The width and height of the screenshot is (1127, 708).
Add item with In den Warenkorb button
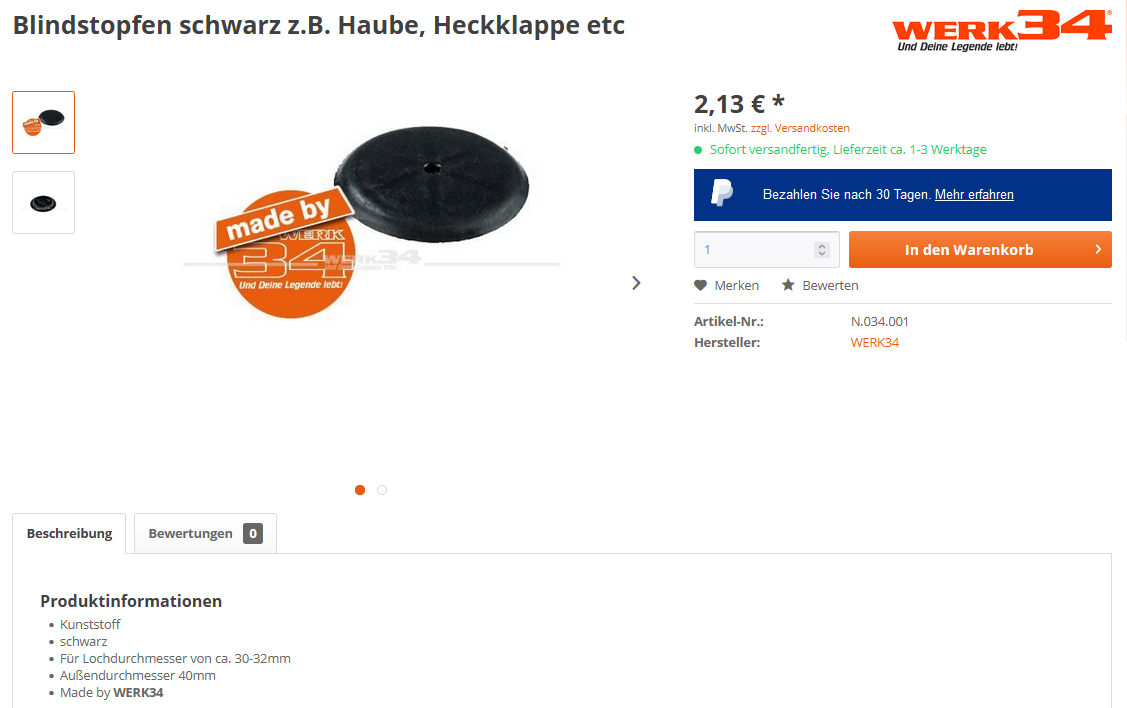click(980, 249)
